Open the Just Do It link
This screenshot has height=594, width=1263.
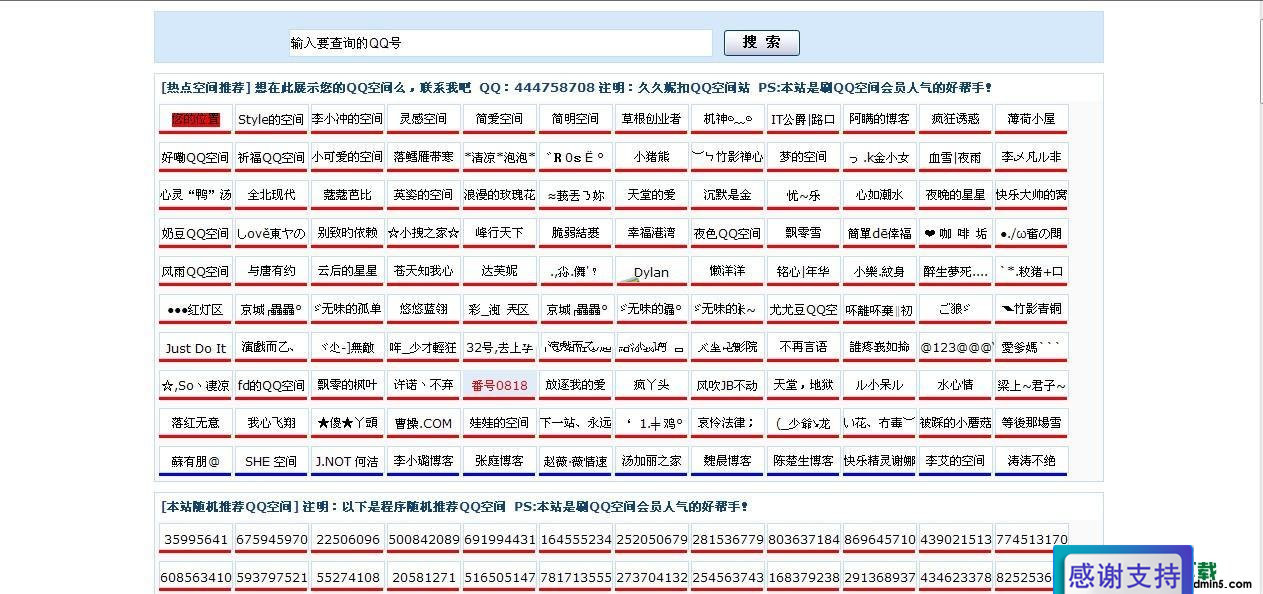195,348
